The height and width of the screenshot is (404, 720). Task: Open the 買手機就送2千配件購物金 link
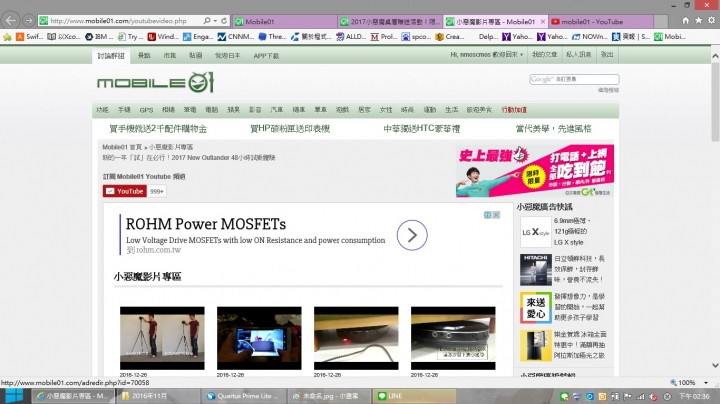coord(158,129)
